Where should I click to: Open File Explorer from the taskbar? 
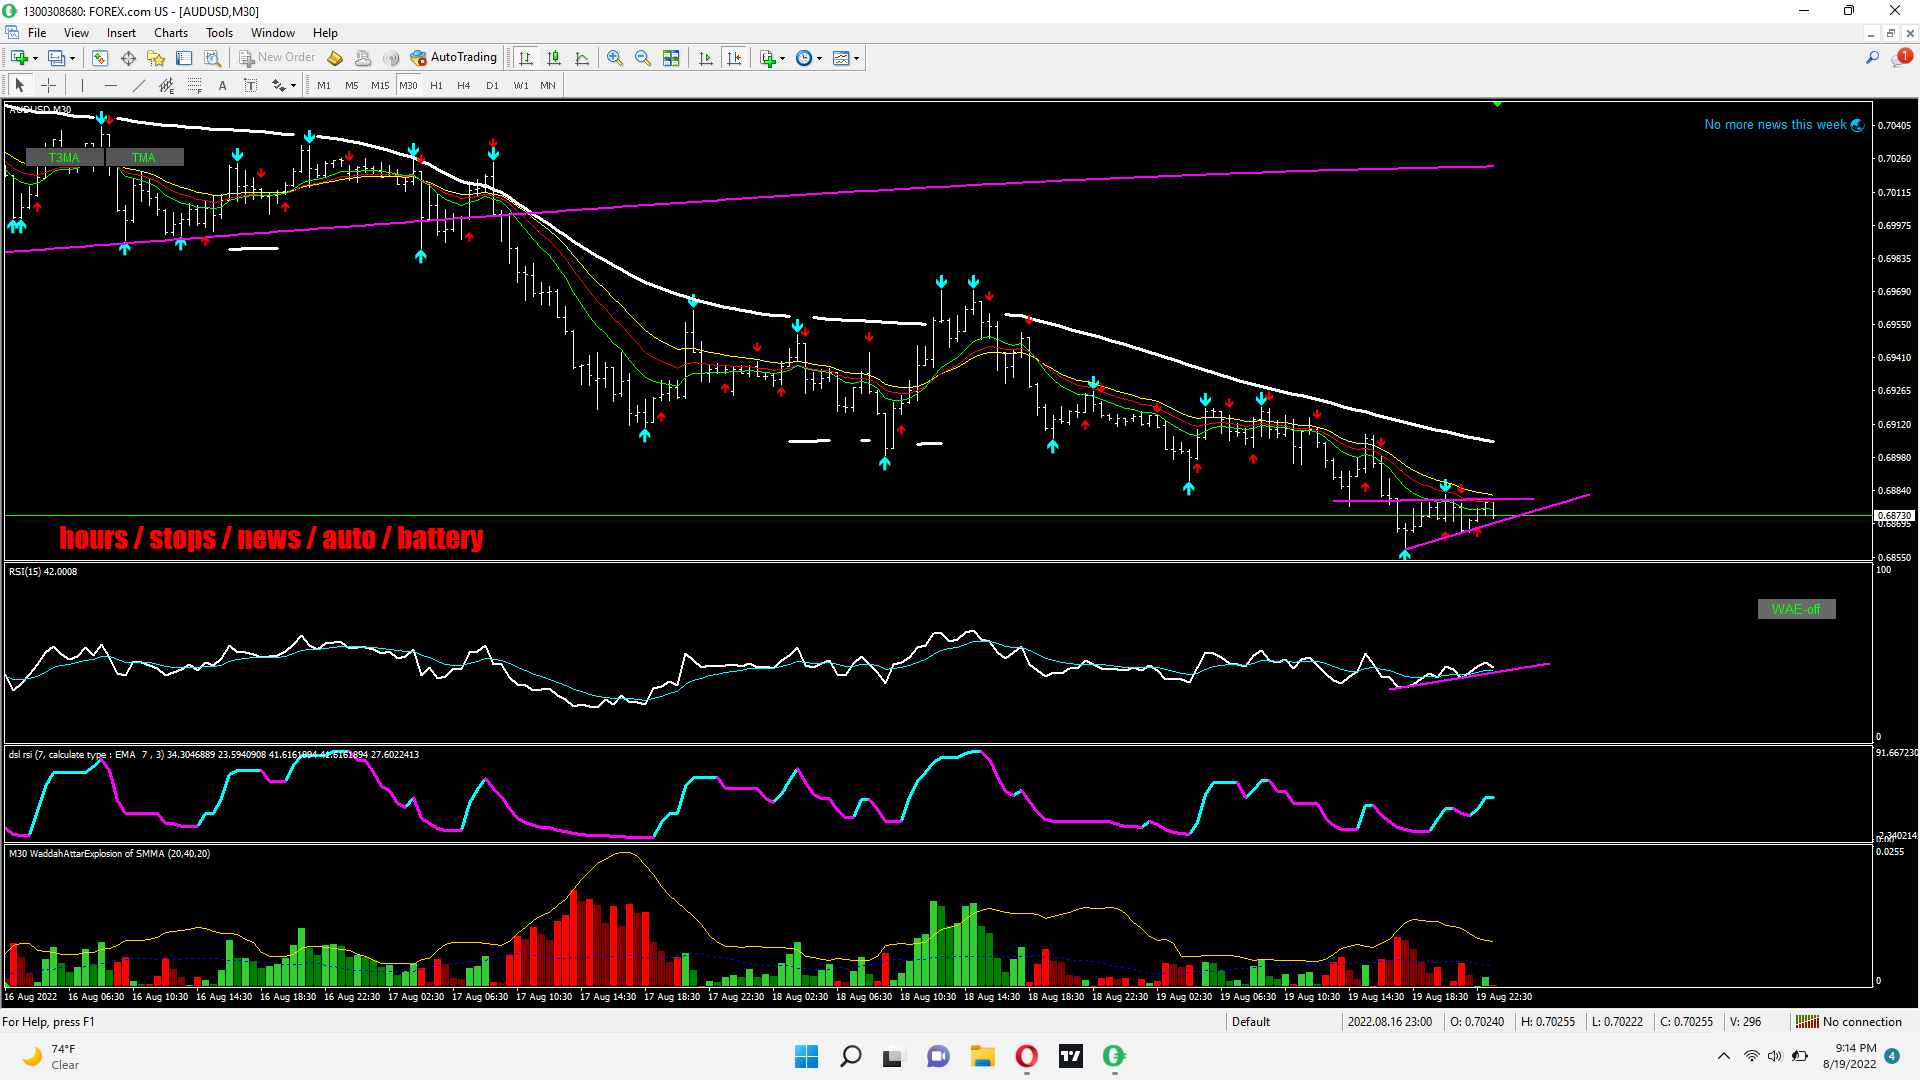point(982,1056)
